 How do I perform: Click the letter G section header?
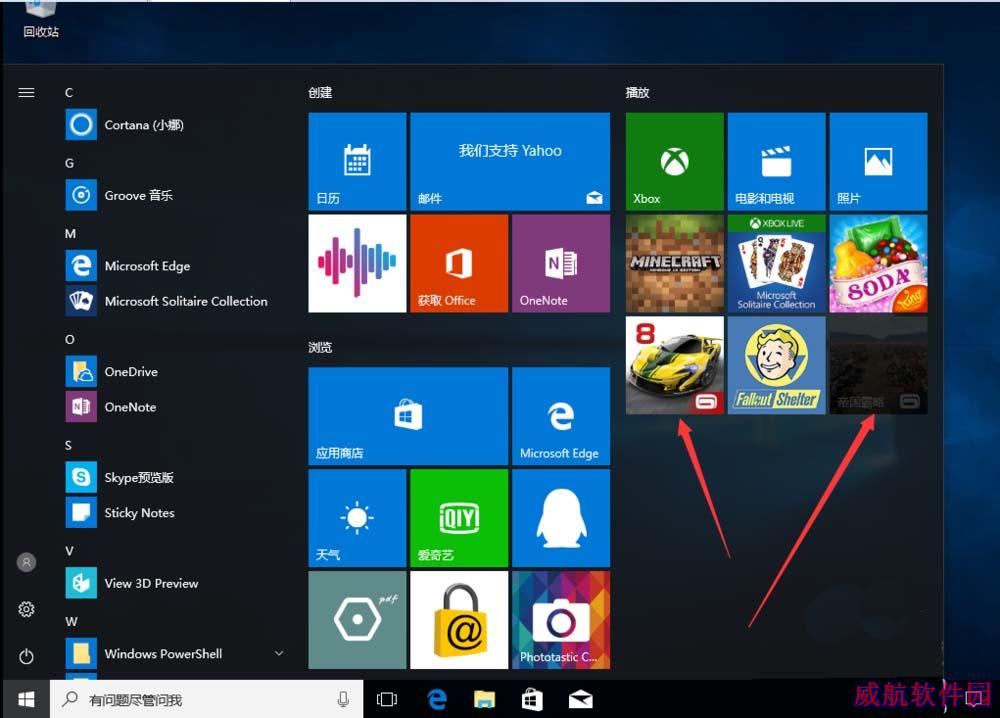click(x=69, y=163)
